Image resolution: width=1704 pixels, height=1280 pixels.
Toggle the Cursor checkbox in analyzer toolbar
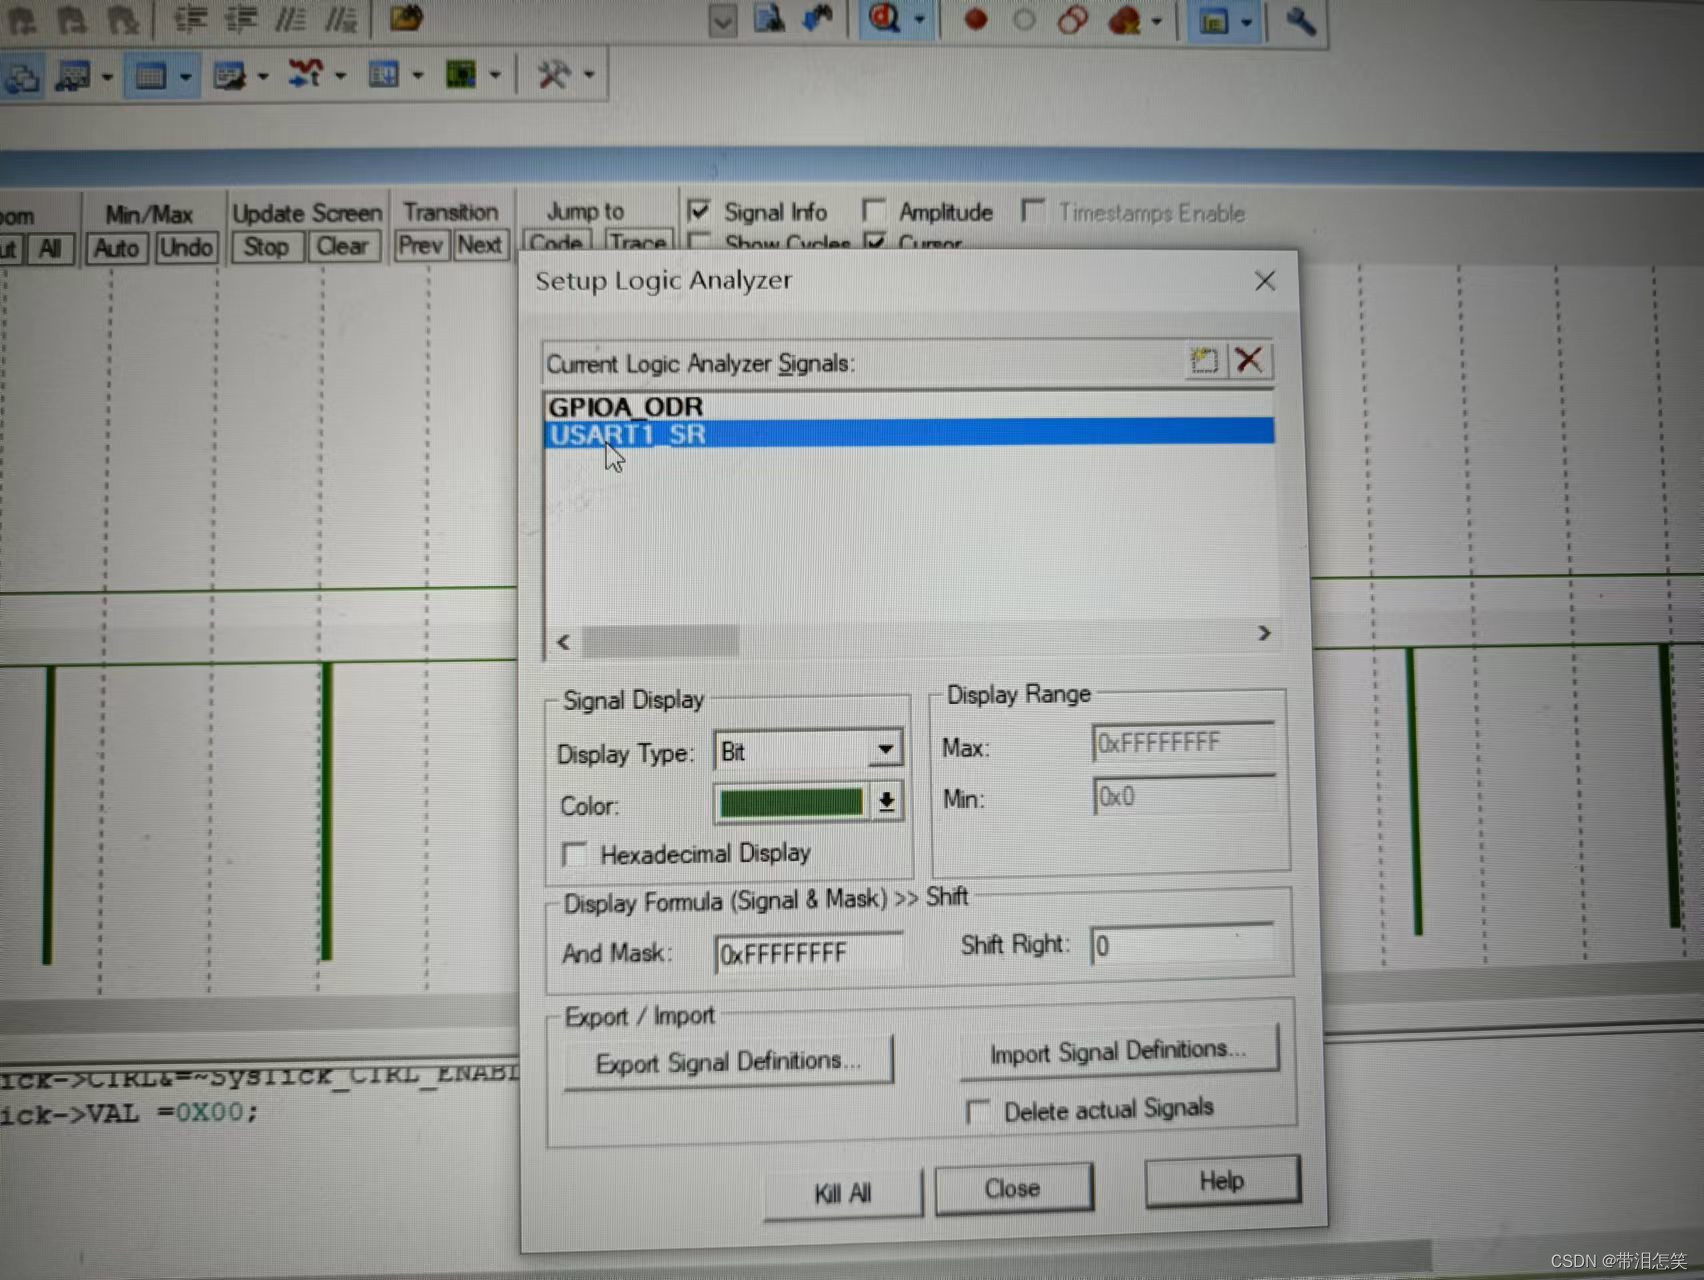coord(875,241)
